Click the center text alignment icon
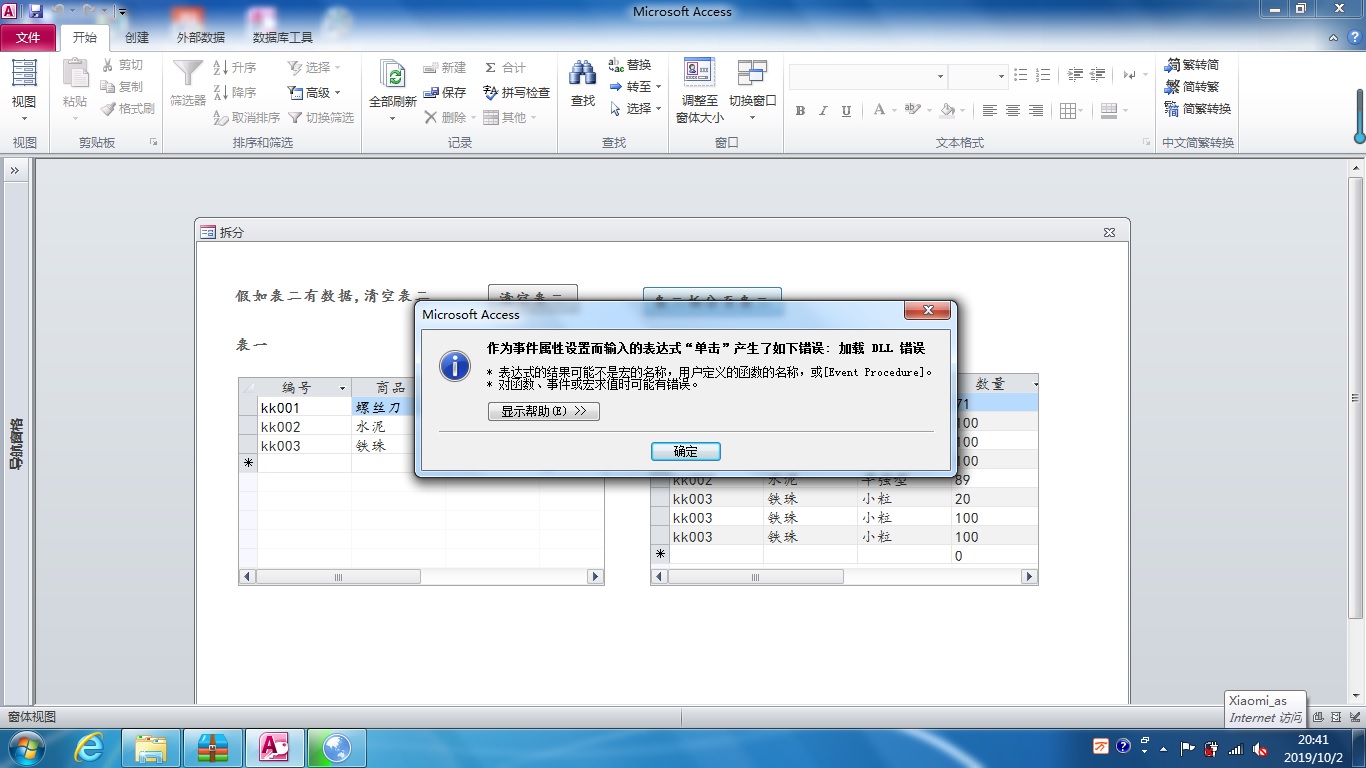The width and height of the screenshot is (1366, 768). click(x=1013, y=111)
